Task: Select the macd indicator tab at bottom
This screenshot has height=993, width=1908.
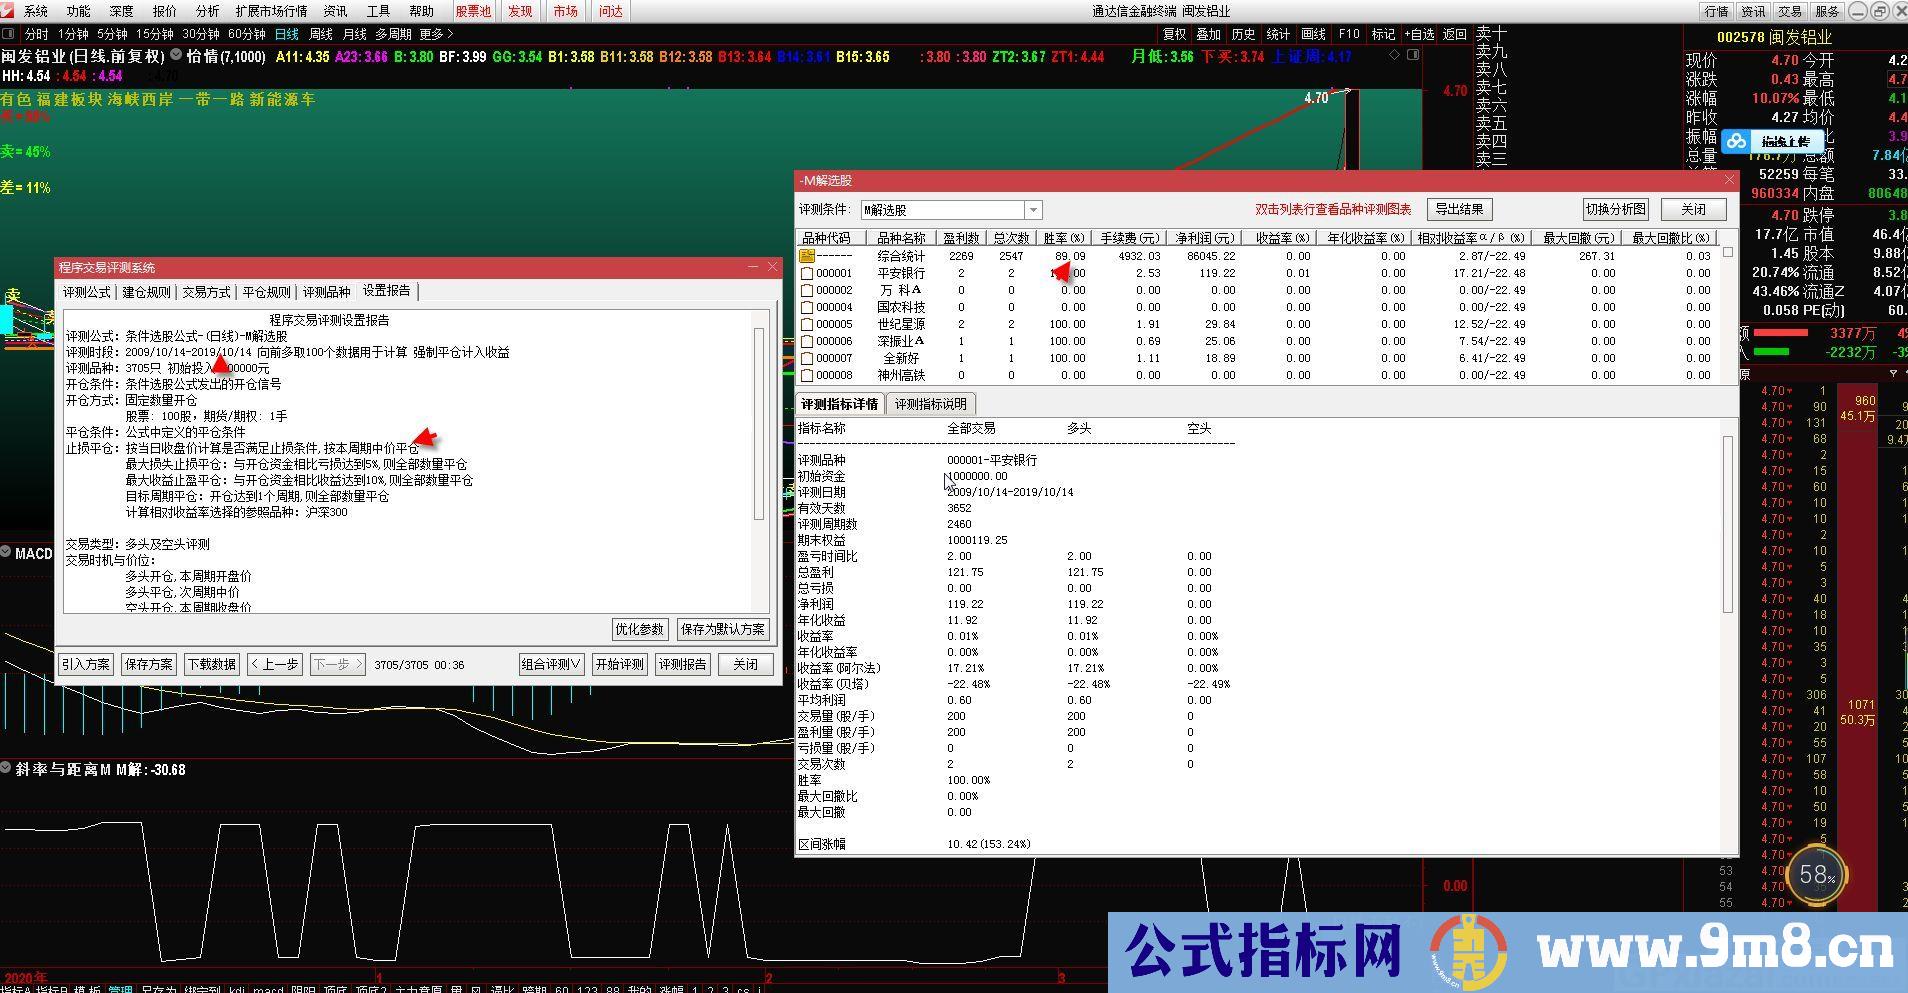Action: [x=268, y=988]
